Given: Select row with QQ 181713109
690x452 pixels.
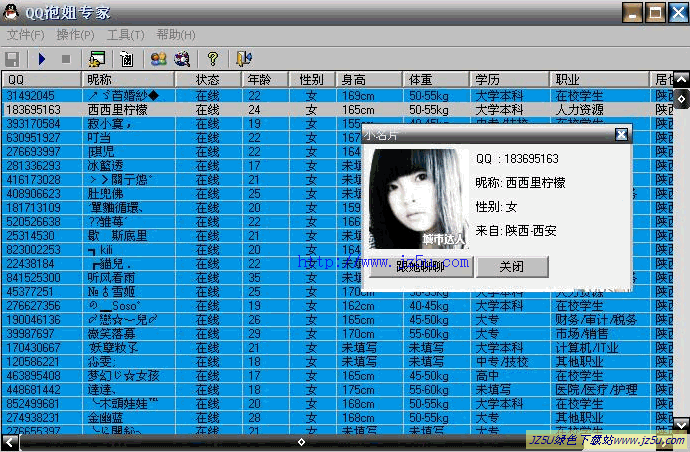Looking at the screenshot, I should tap(338, 208).
